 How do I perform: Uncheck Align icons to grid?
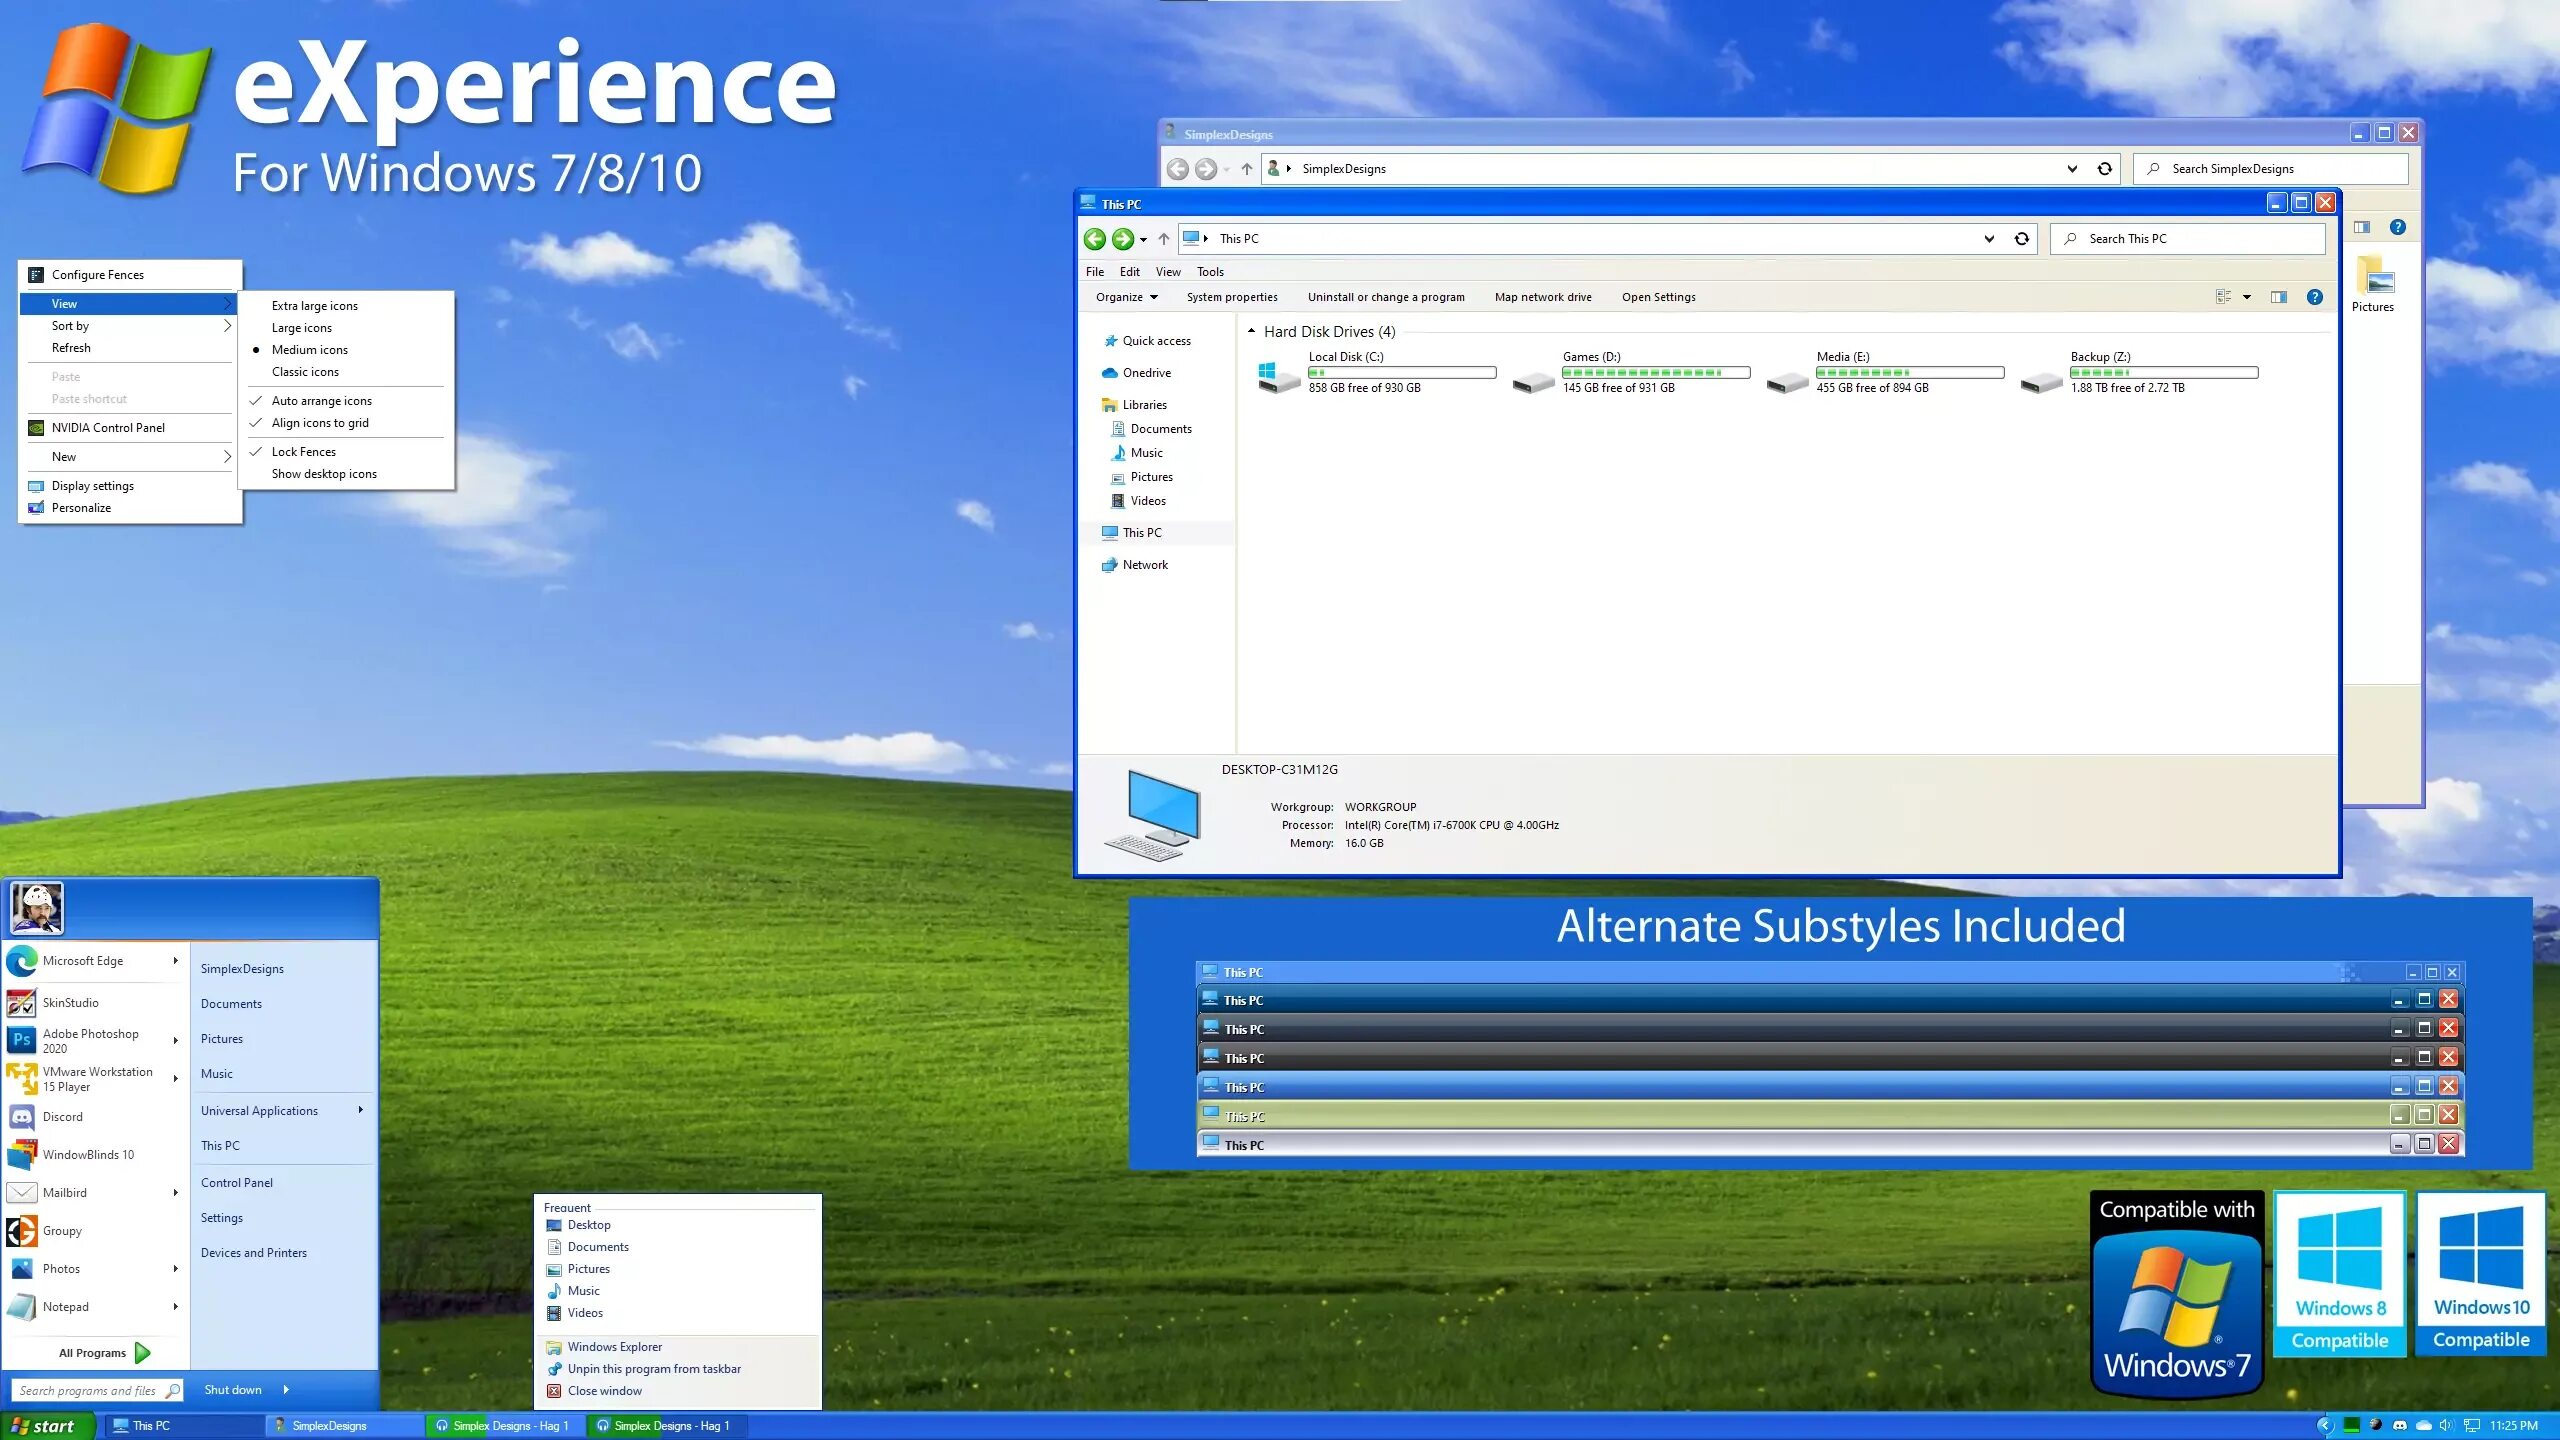pos(320,423)
